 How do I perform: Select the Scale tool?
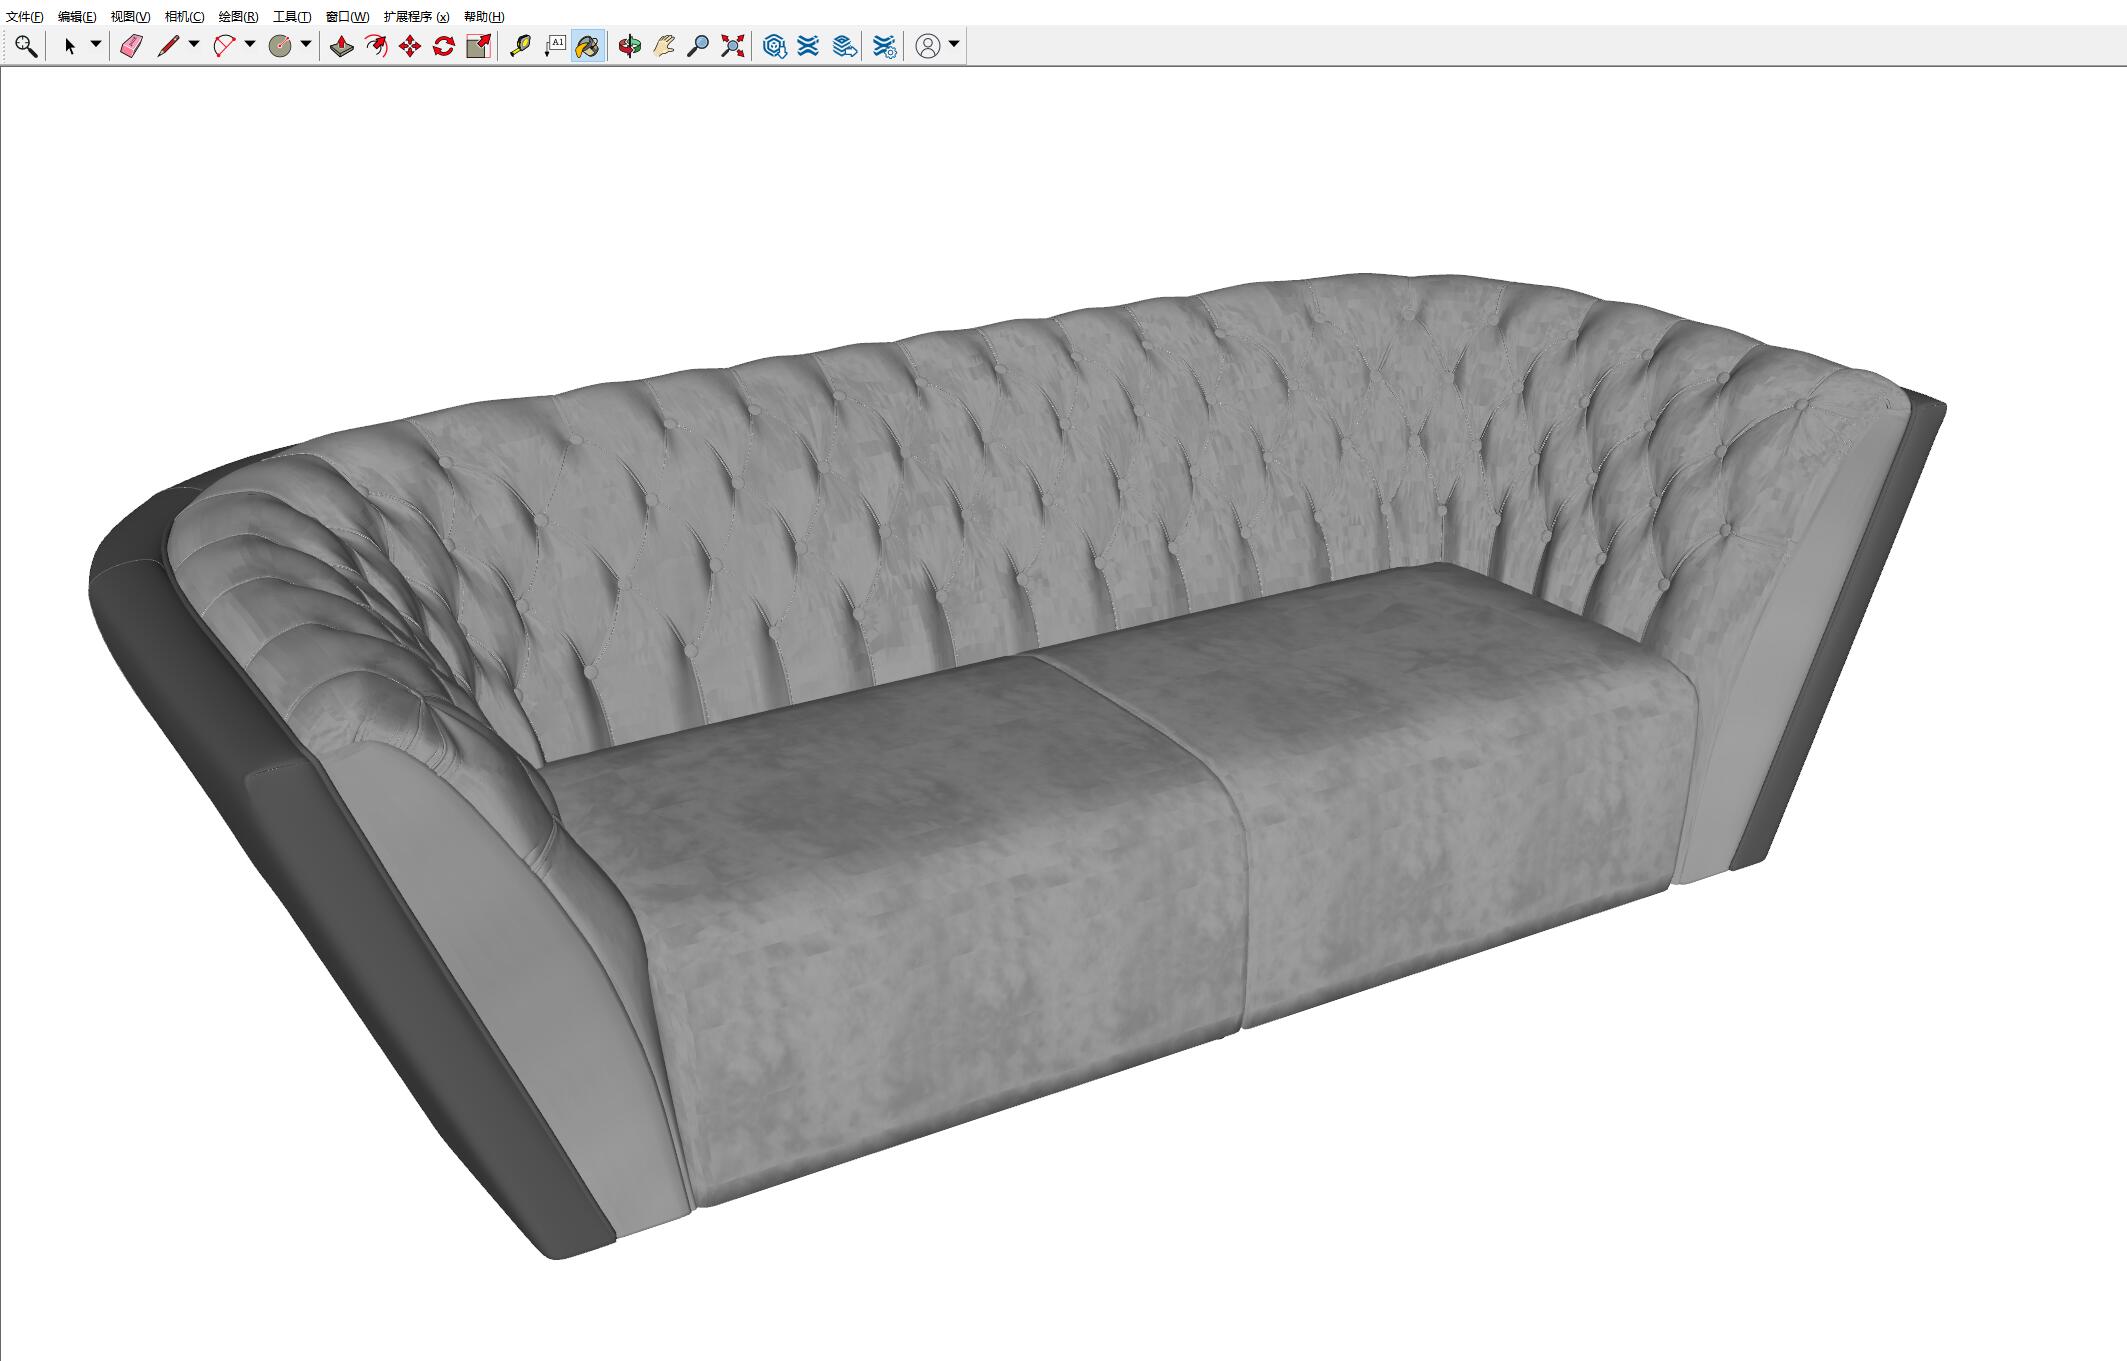click(478, 46)
